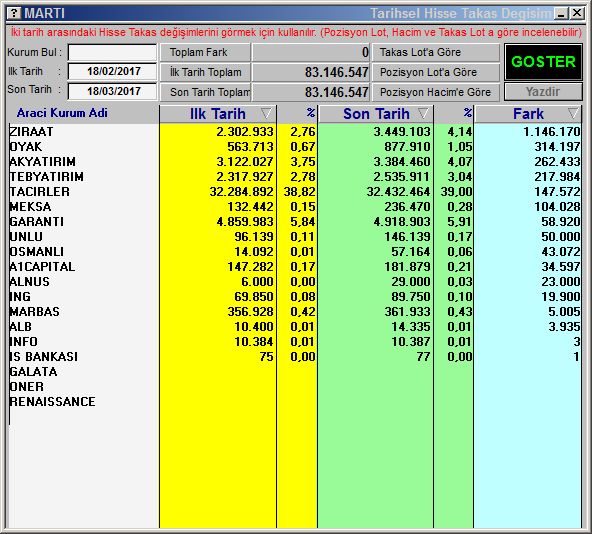
Task: Select the IS BANKASI row name
Action: [x=44, y=357]
